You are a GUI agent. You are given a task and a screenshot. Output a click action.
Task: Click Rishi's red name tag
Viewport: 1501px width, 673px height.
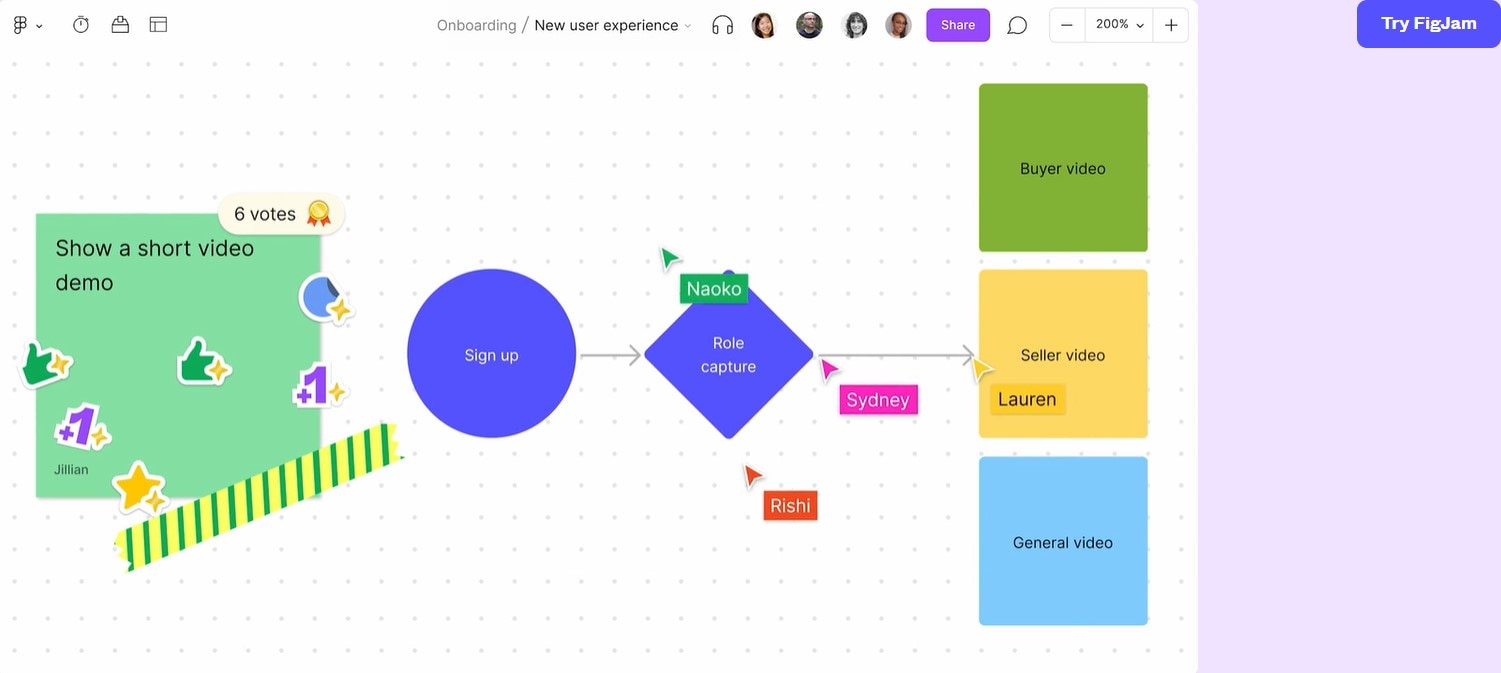pos(790,506)
